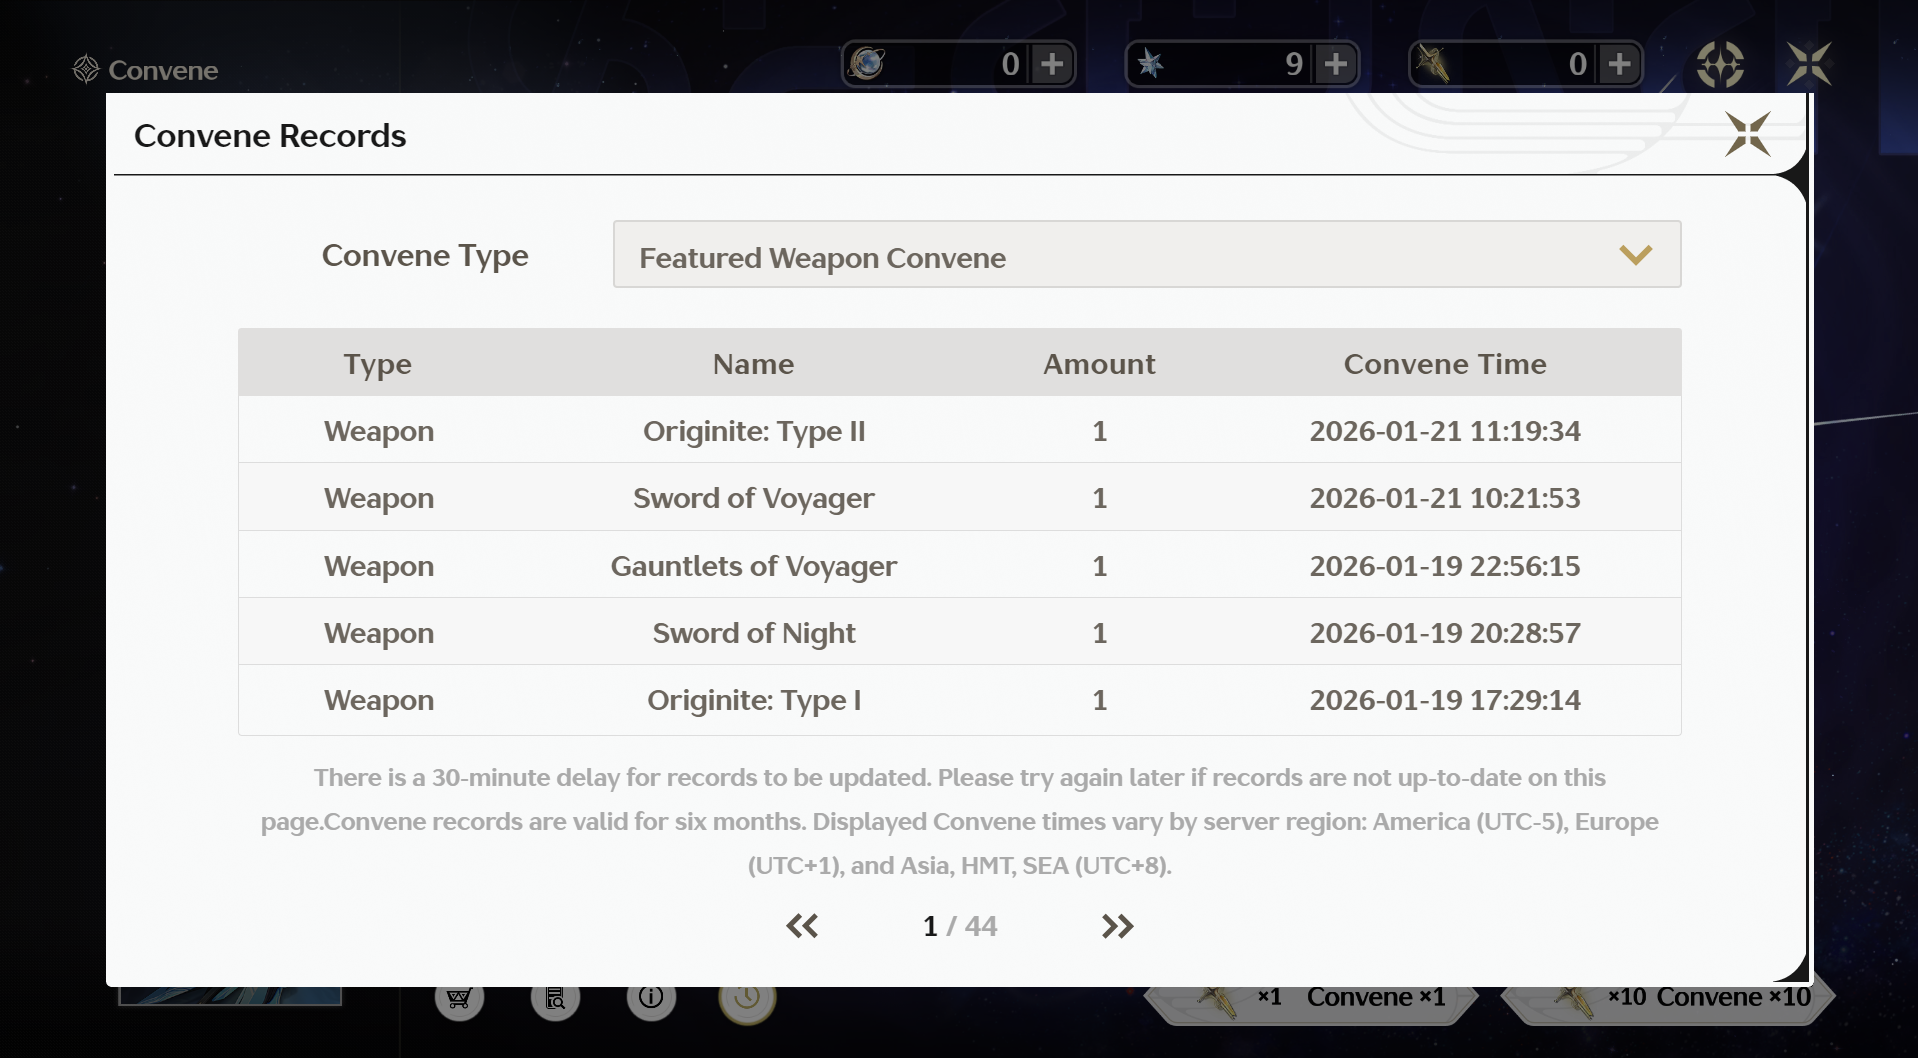
Task: Click the Astrite star currency icon
Action: [1151, 65]
